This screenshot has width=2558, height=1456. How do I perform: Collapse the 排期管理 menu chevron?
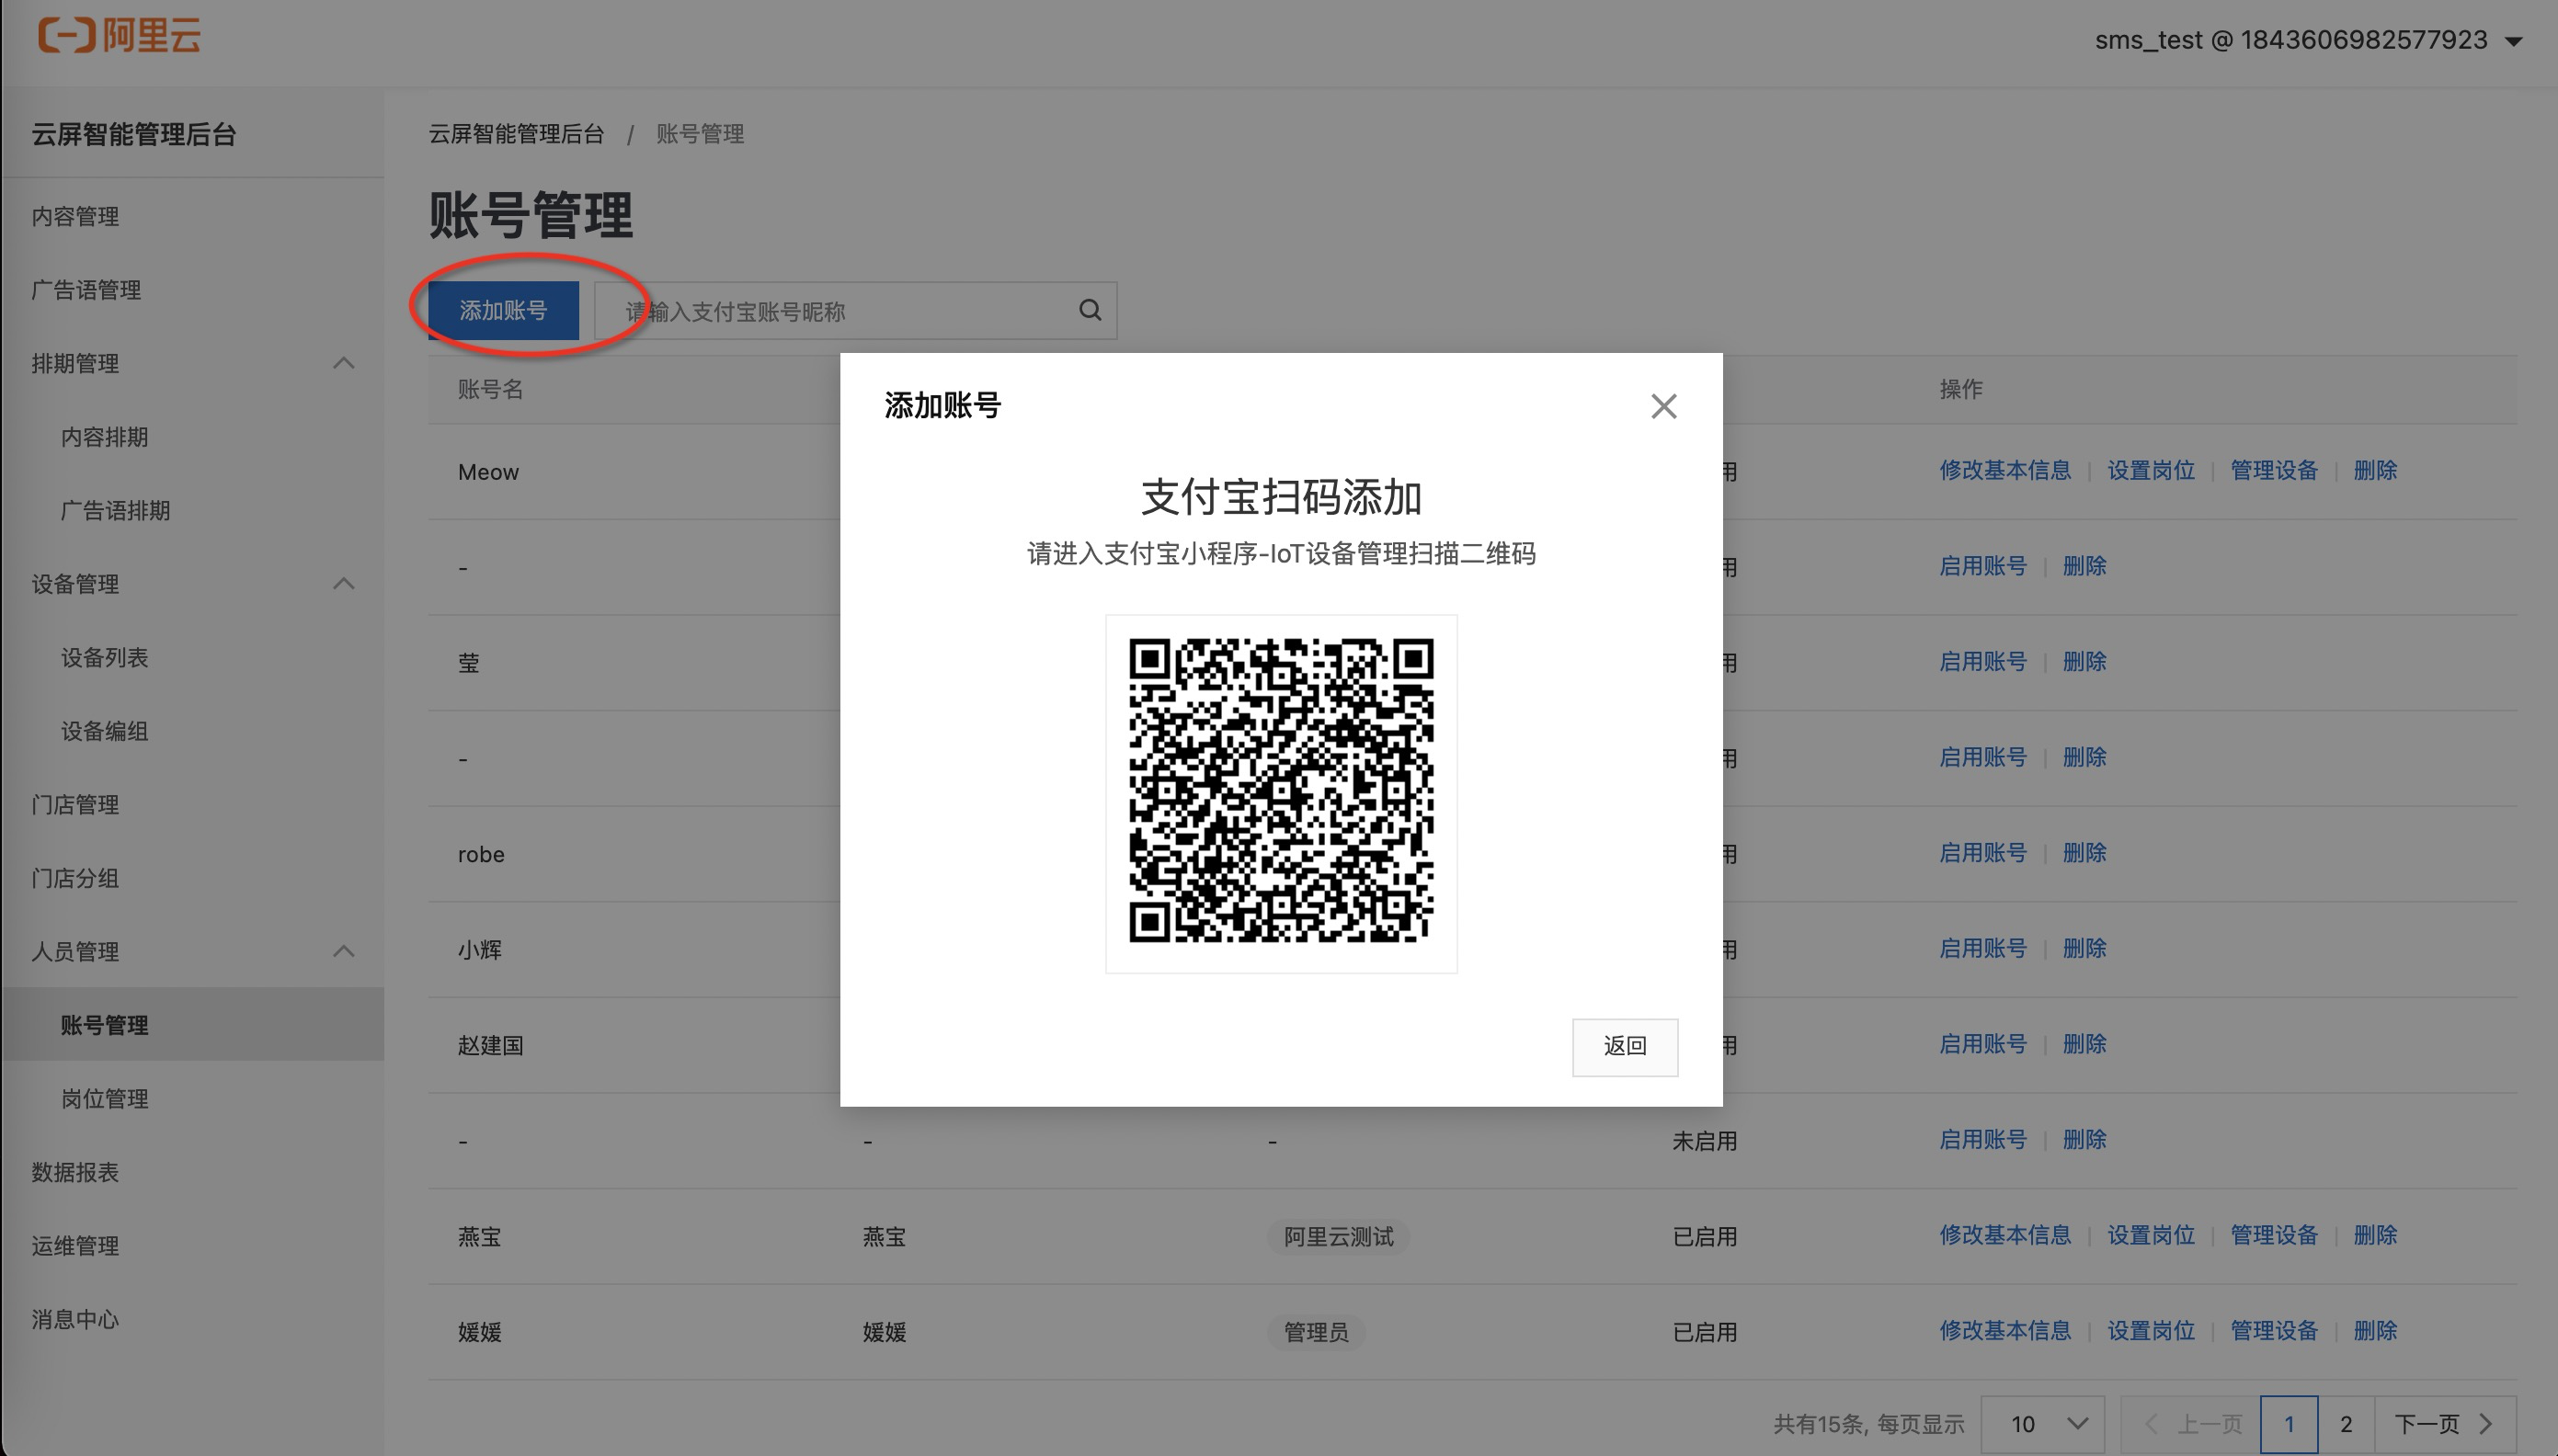click(343, 363)
